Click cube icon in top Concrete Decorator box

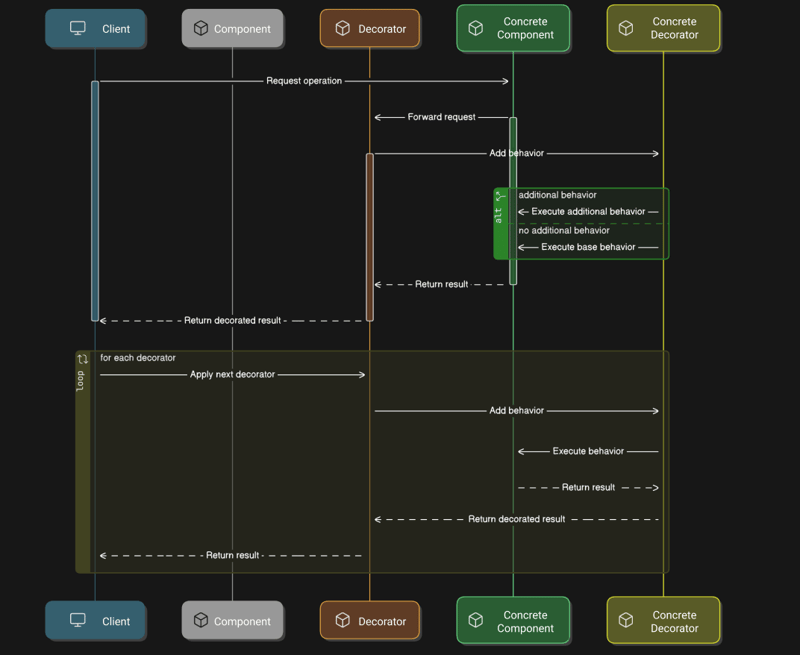(626, 28)
